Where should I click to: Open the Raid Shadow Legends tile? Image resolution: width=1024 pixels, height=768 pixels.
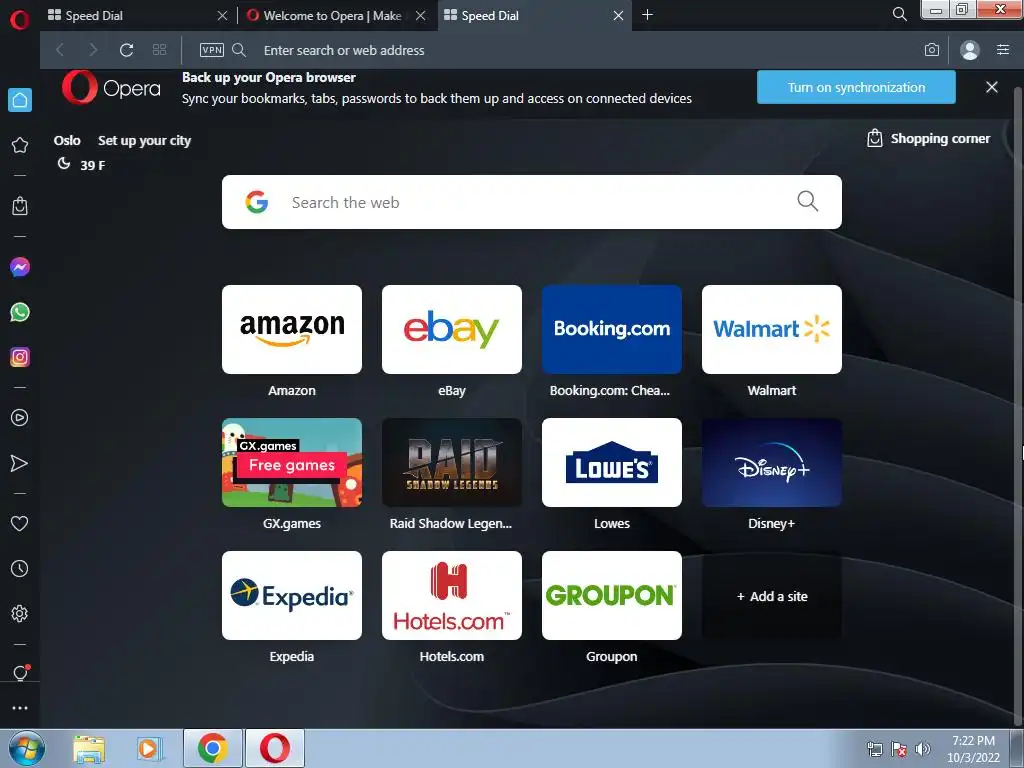pyautogui.click(x=452, y=462)
